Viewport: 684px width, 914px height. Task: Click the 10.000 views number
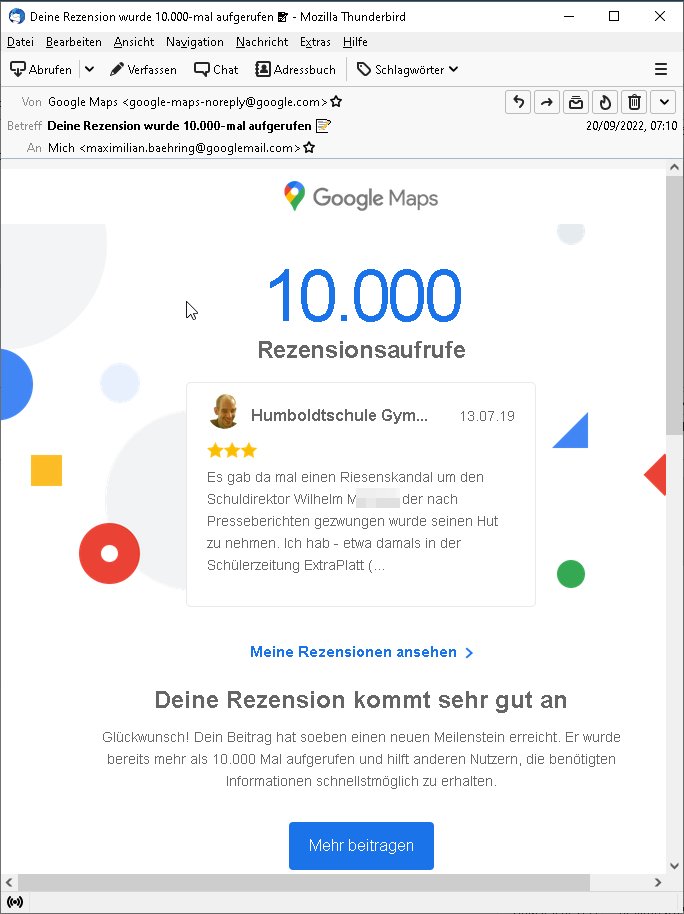[x=364, y=296]
